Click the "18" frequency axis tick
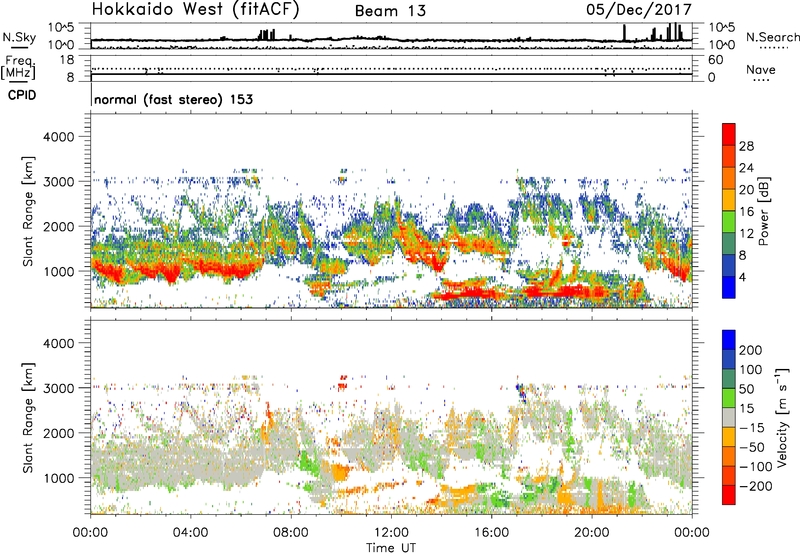 pos(67,60)
